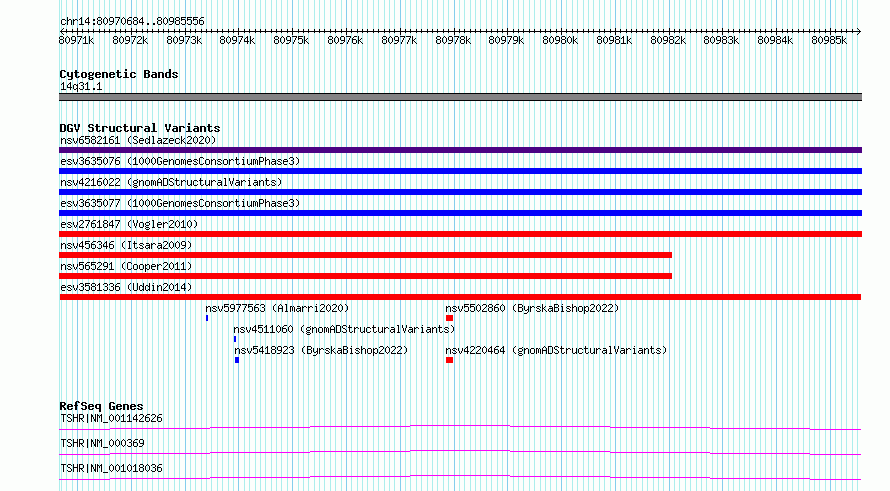Image resolution: width=890 pixels, height=491 pixels.
Task: Select TSHR|NM_000369 gene label
Action: coord(102,443)
